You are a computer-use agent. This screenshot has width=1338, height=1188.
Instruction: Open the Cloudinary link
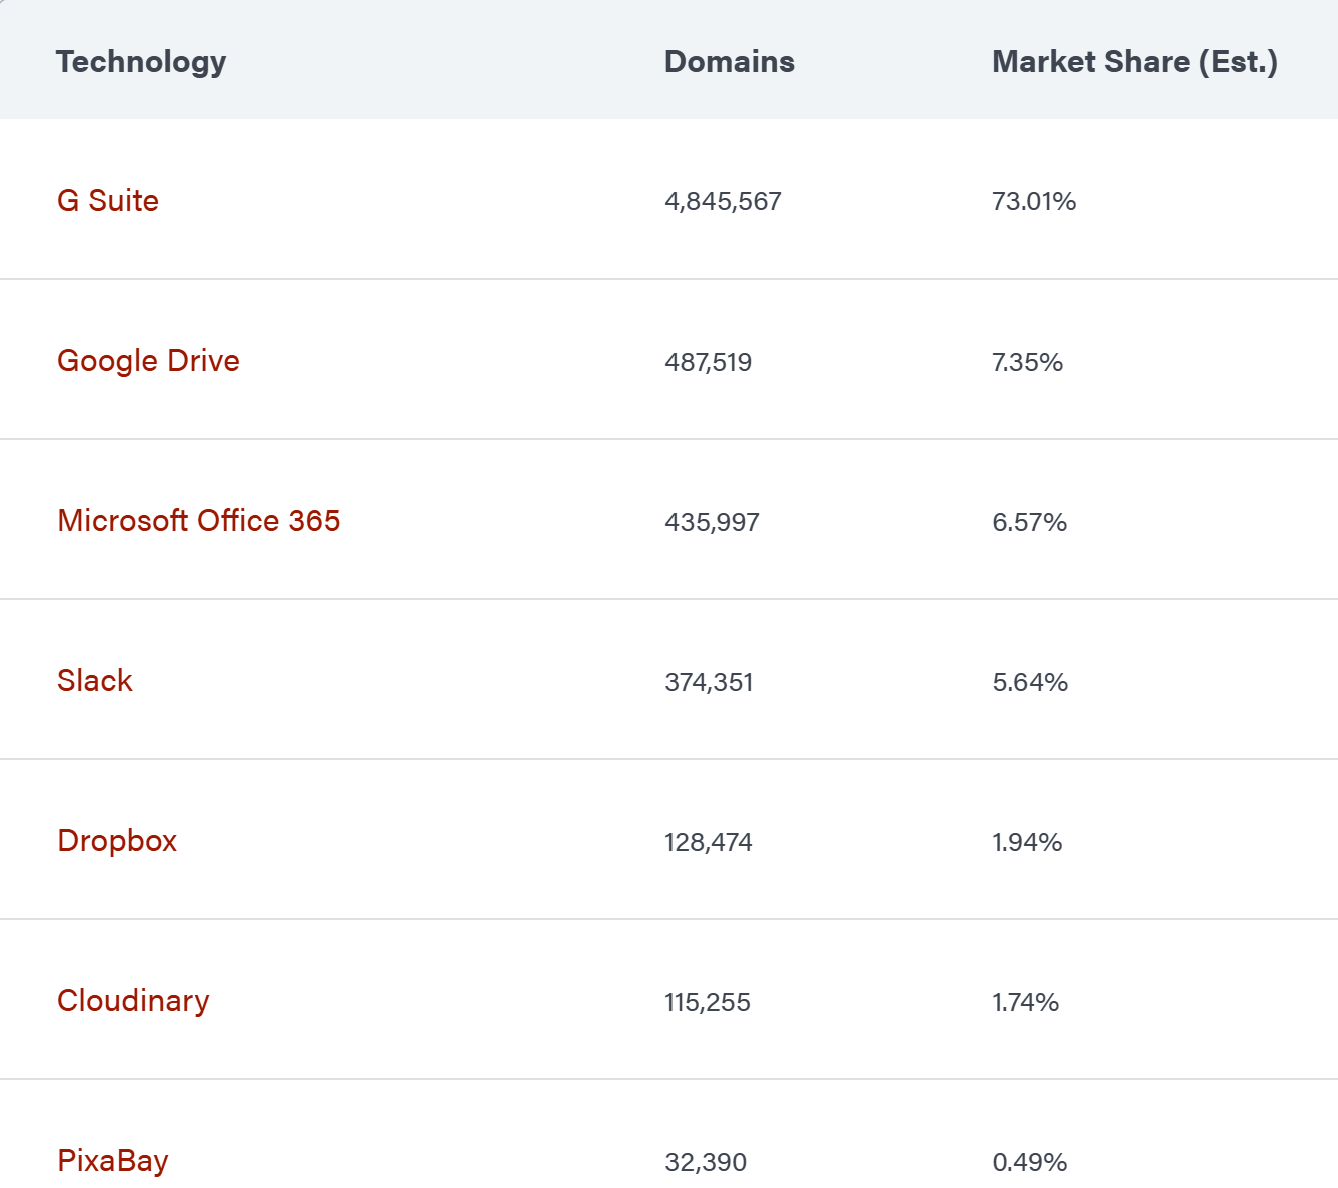pyautogui.click(x=133, y=1001)
